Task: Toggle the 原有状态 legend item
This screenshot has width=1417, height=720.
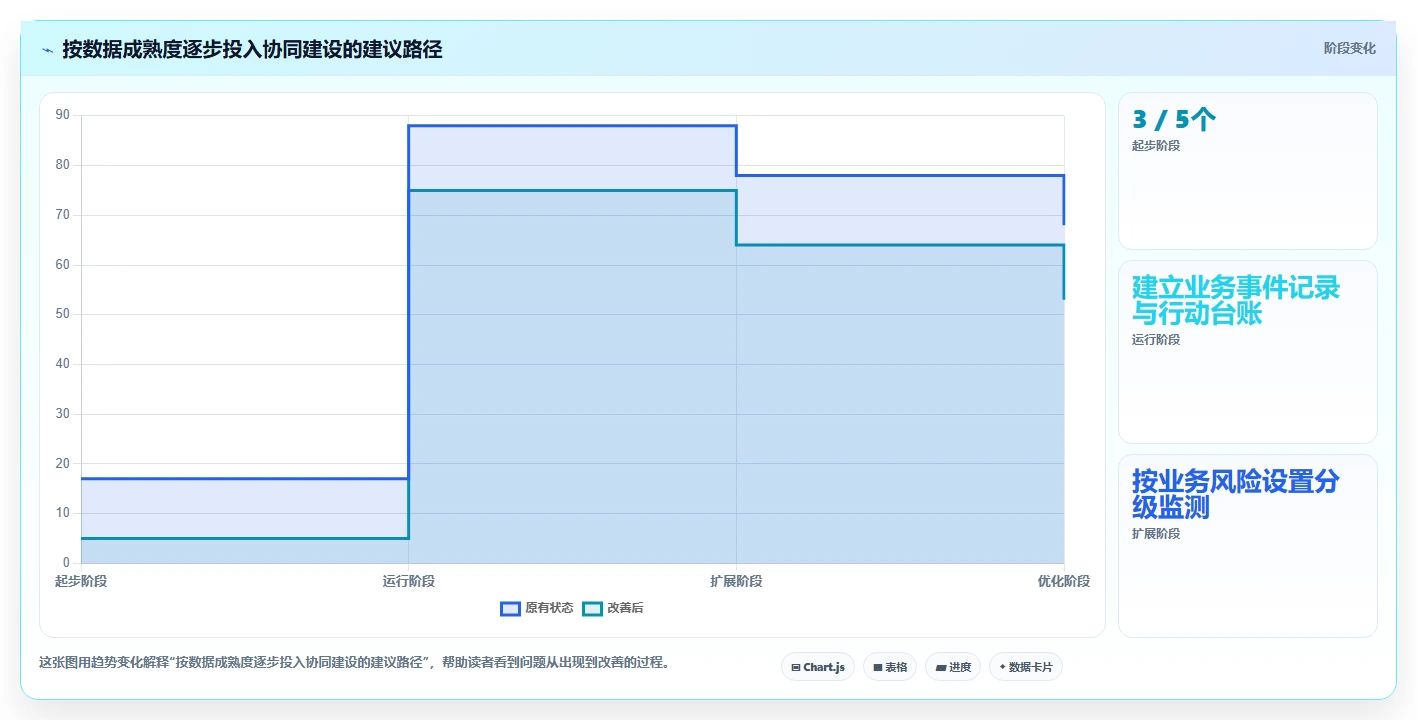Action: [x=536, y=608]
